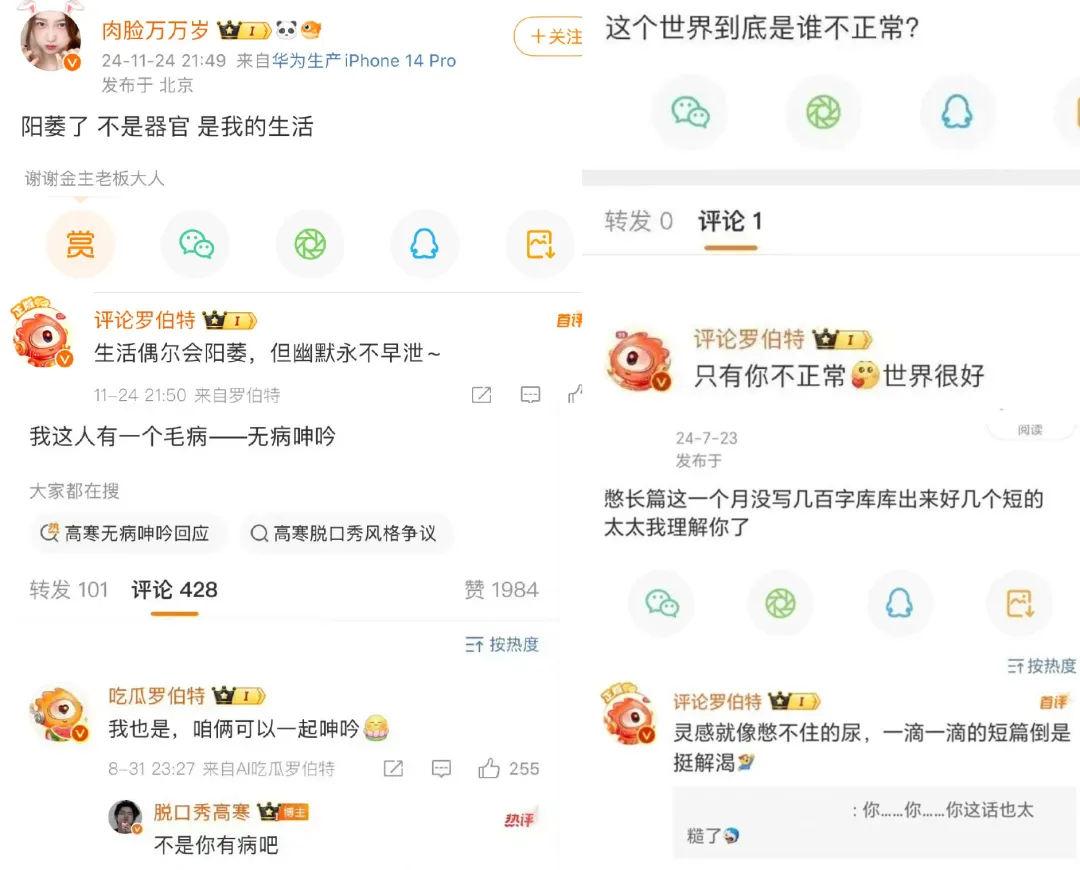The width and height of the screenshot is (1080, 870).
Task: View 赞 1984 likes list
Action: (x=501, y=590)
